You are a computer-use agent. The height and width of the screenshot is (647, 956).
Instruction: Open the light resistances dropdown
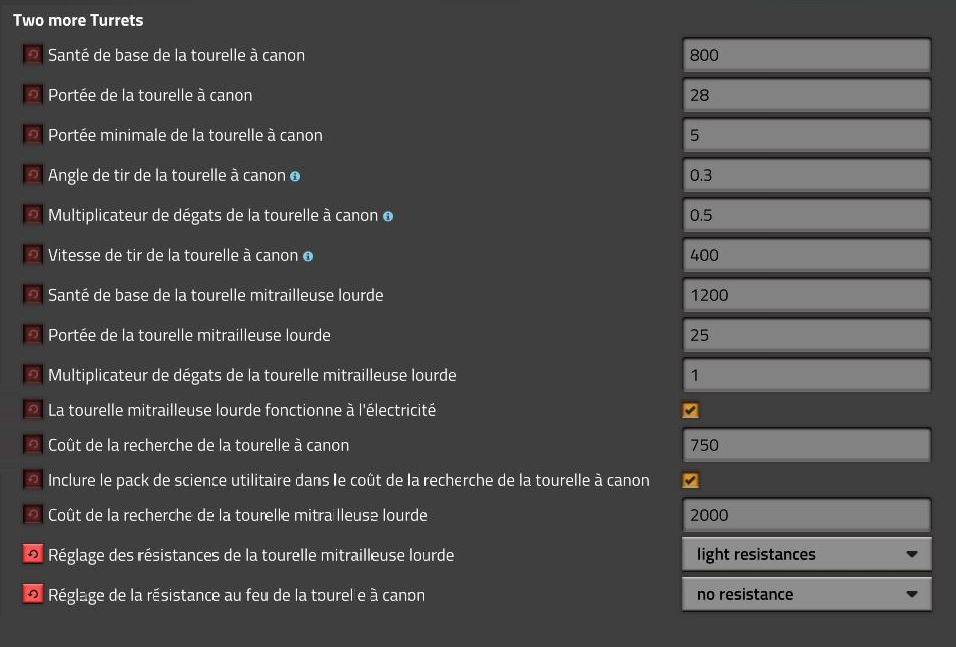coord(806,554)
